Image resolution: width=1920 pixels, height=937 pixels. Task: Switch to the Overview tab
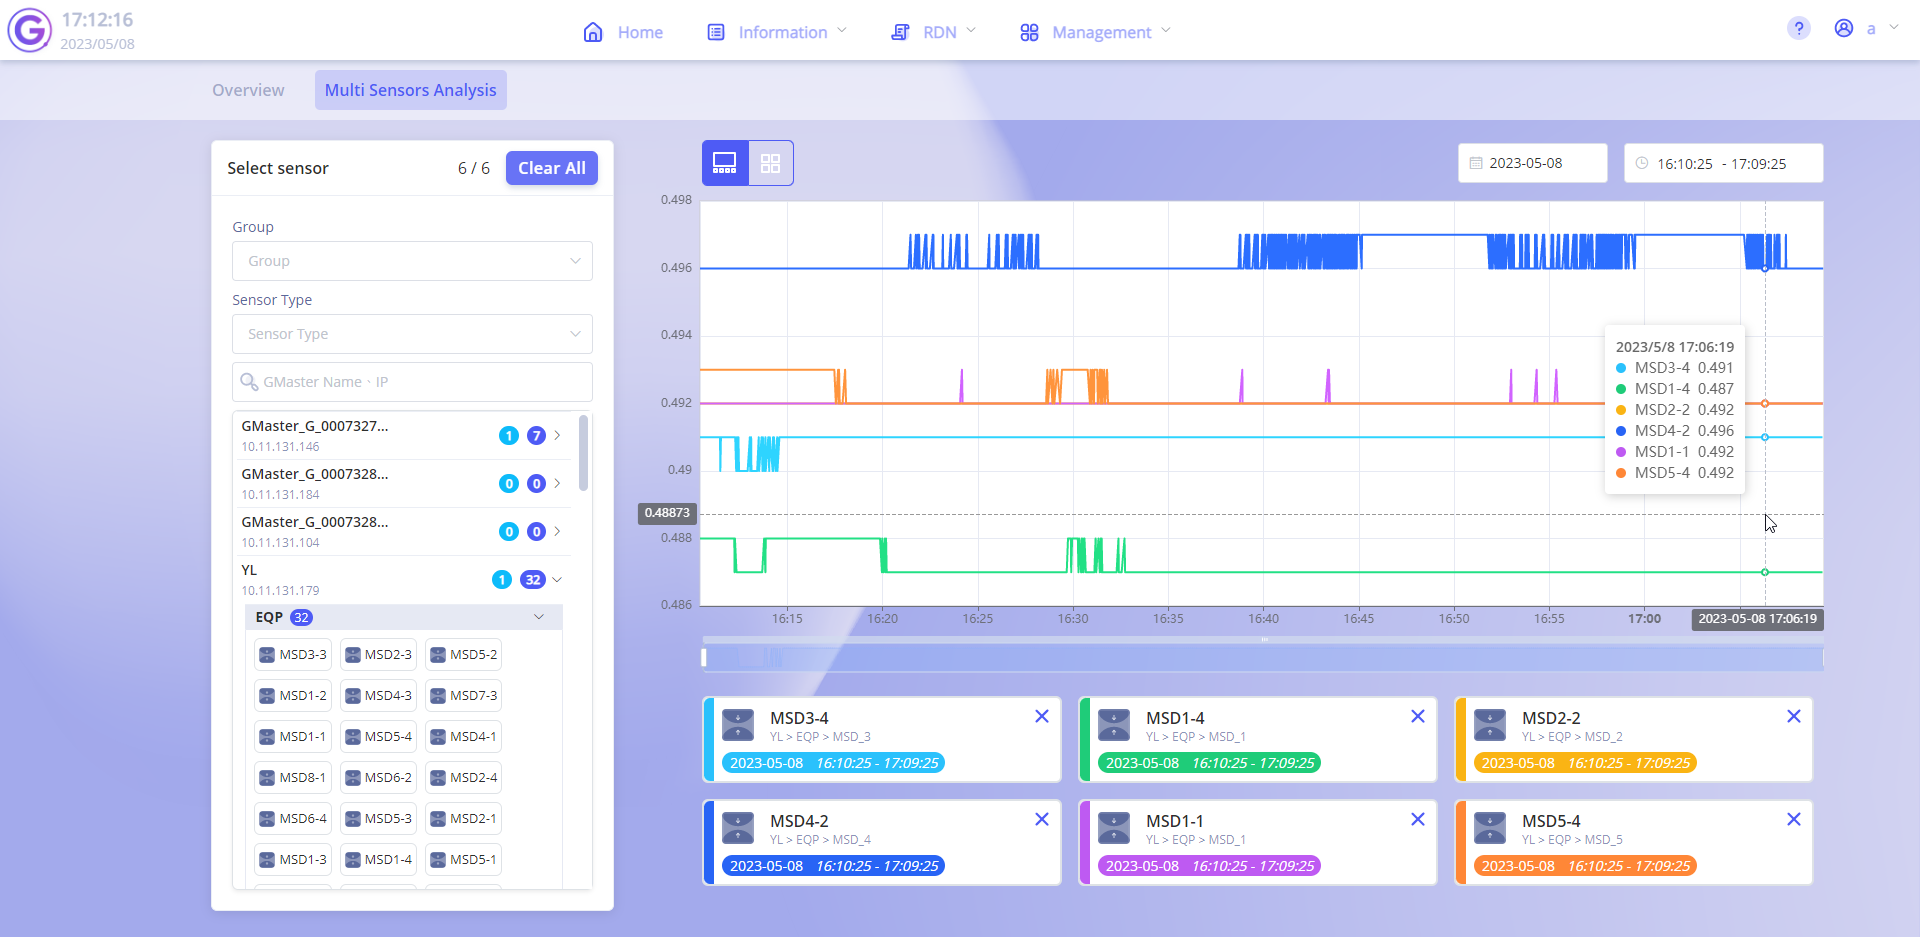[248, 90]
